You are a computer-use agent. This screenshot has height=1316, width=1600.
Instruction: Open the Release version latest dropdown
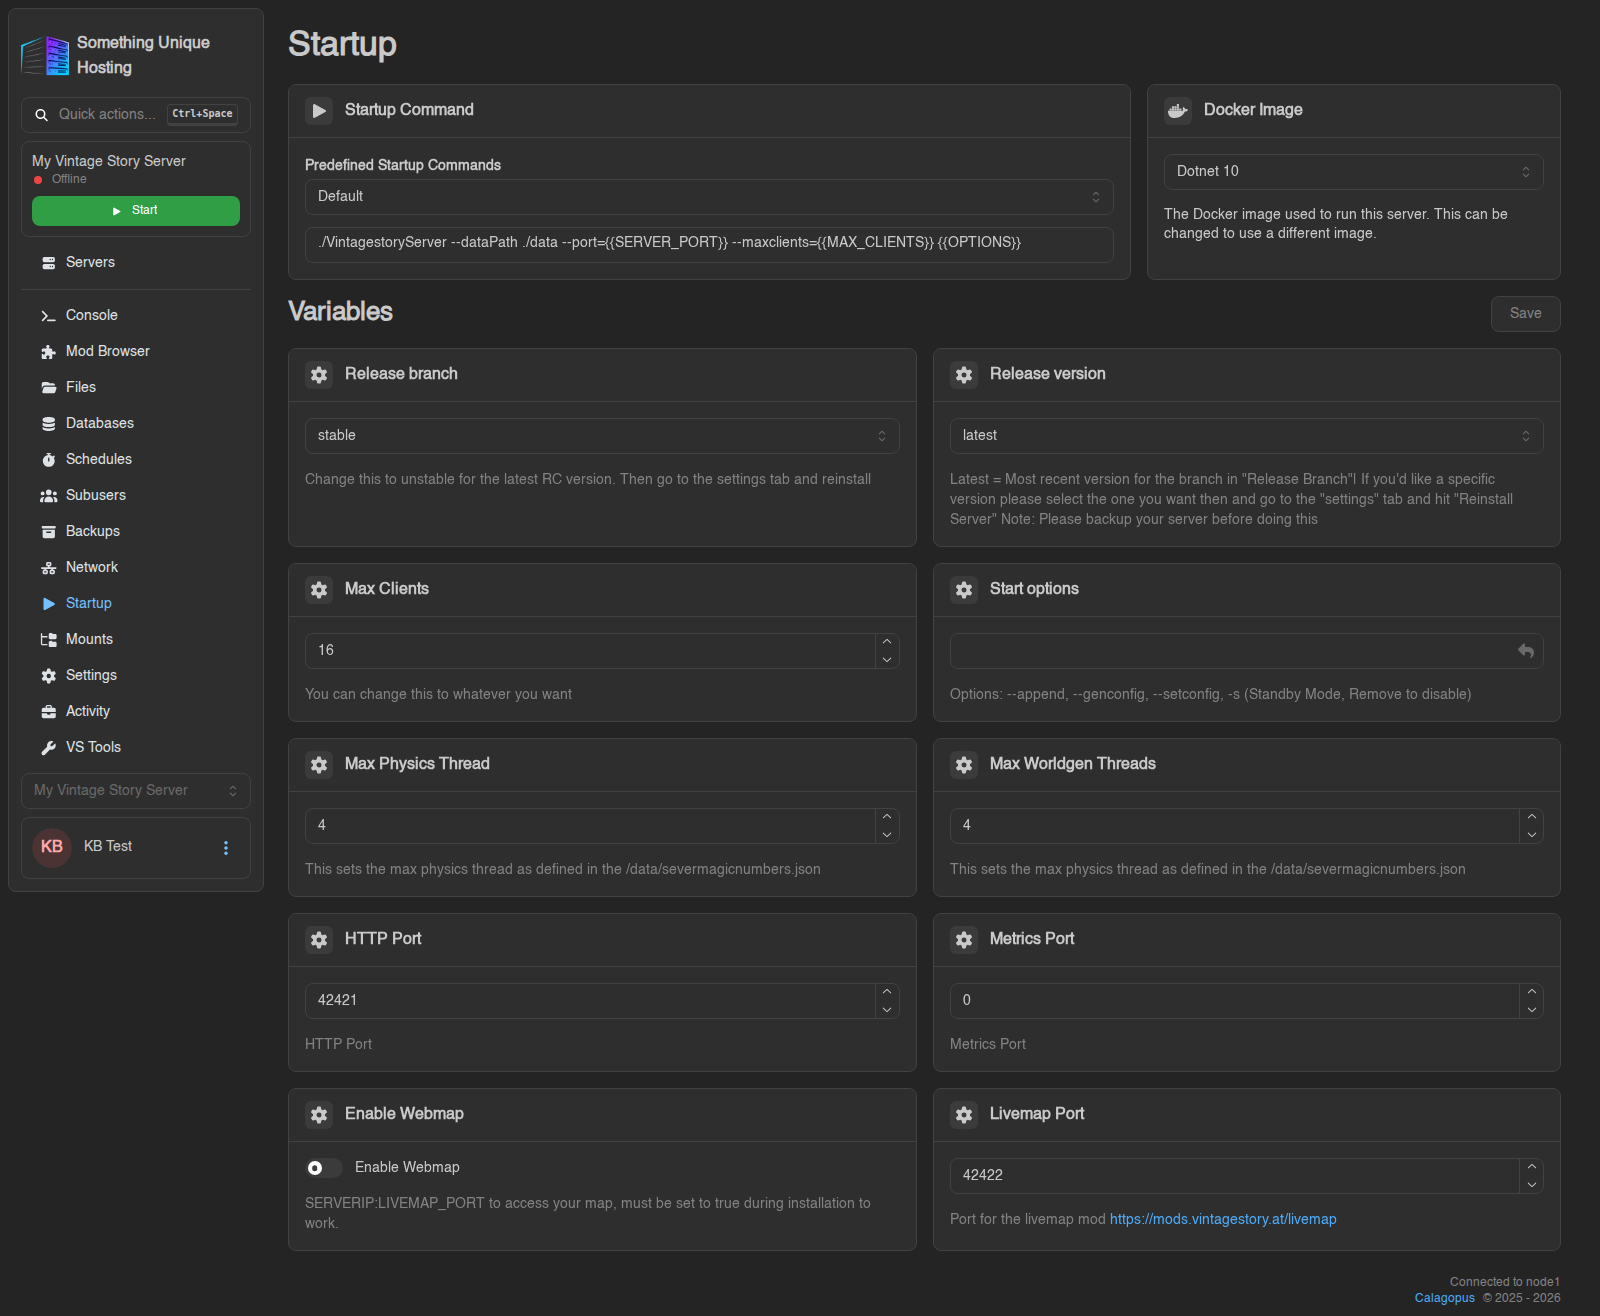[x=1246, y=436]
